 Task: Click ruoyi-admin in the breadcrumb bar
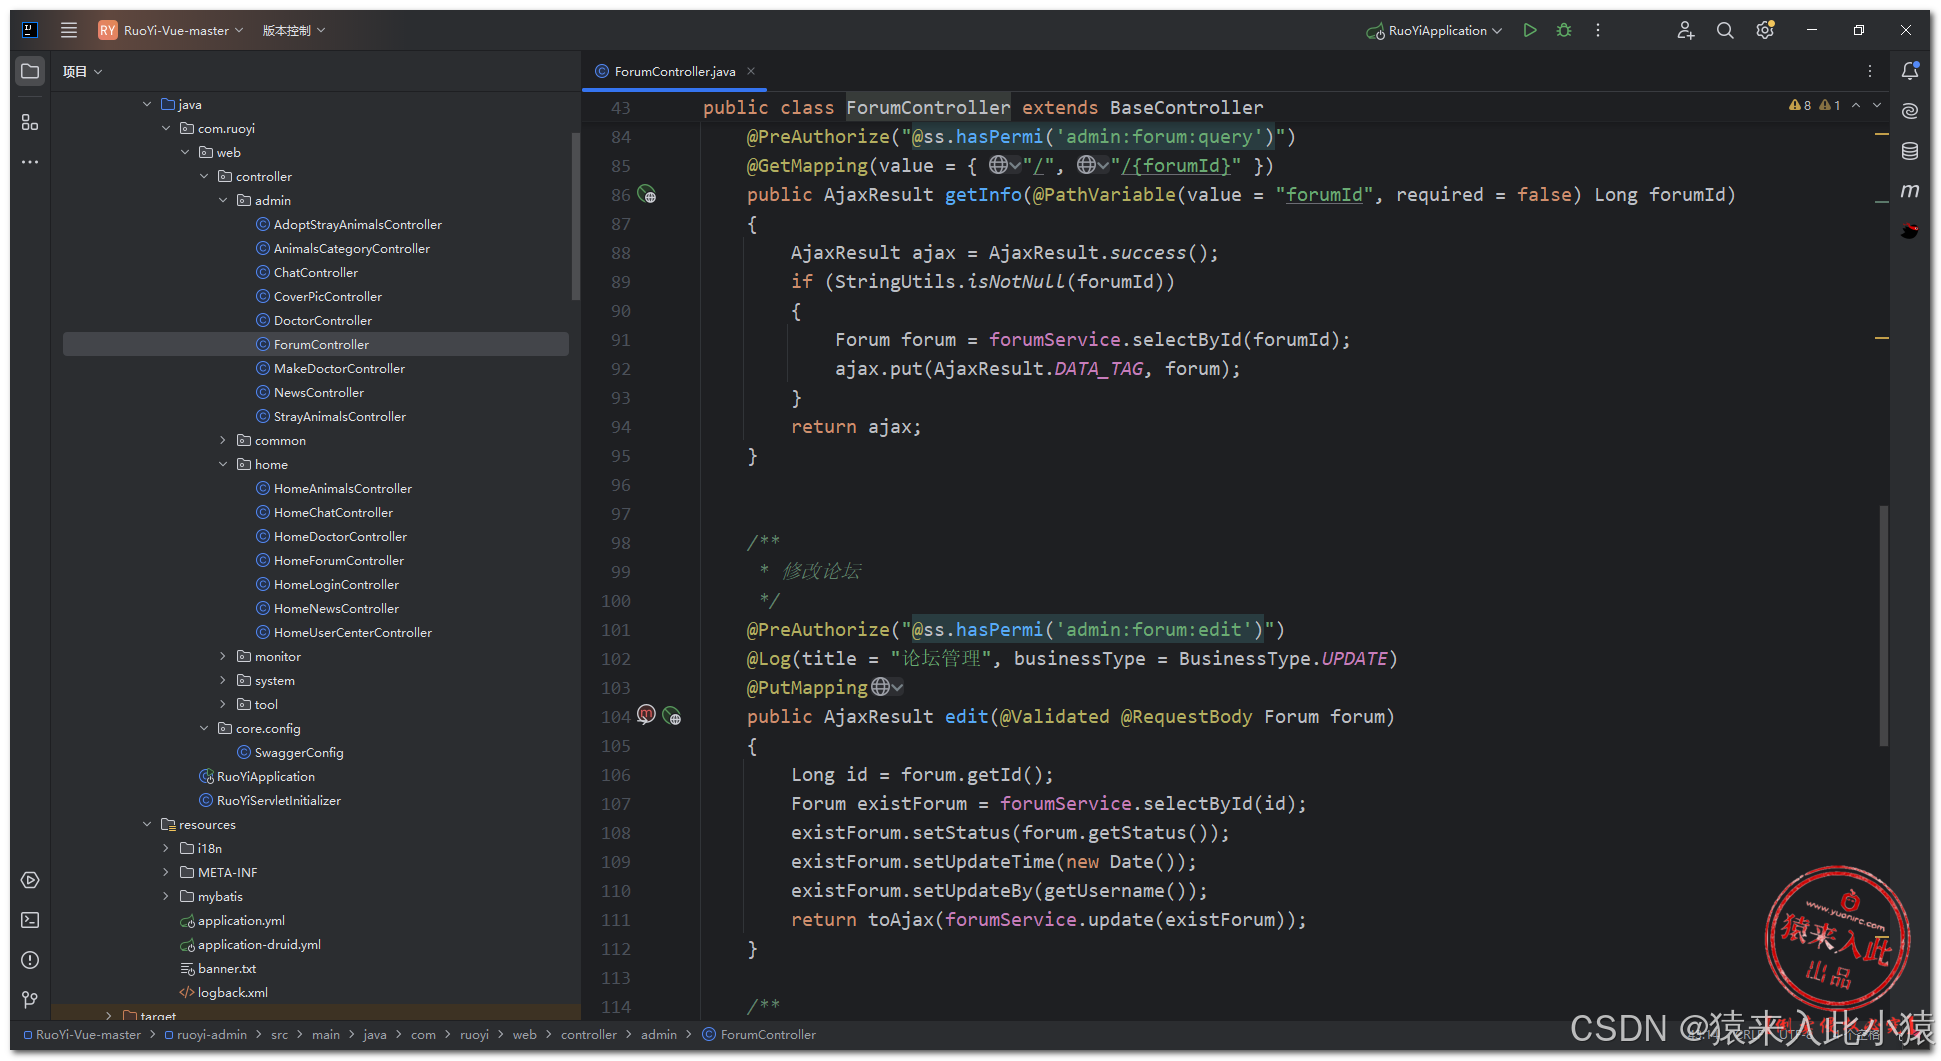211,1034
